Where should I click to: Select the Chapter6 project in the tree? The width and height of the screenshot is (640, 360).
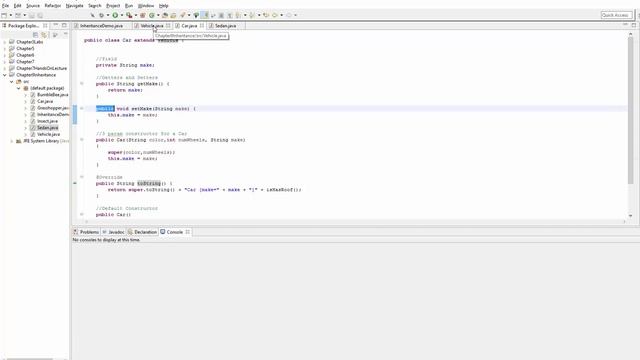click(25, 55)
